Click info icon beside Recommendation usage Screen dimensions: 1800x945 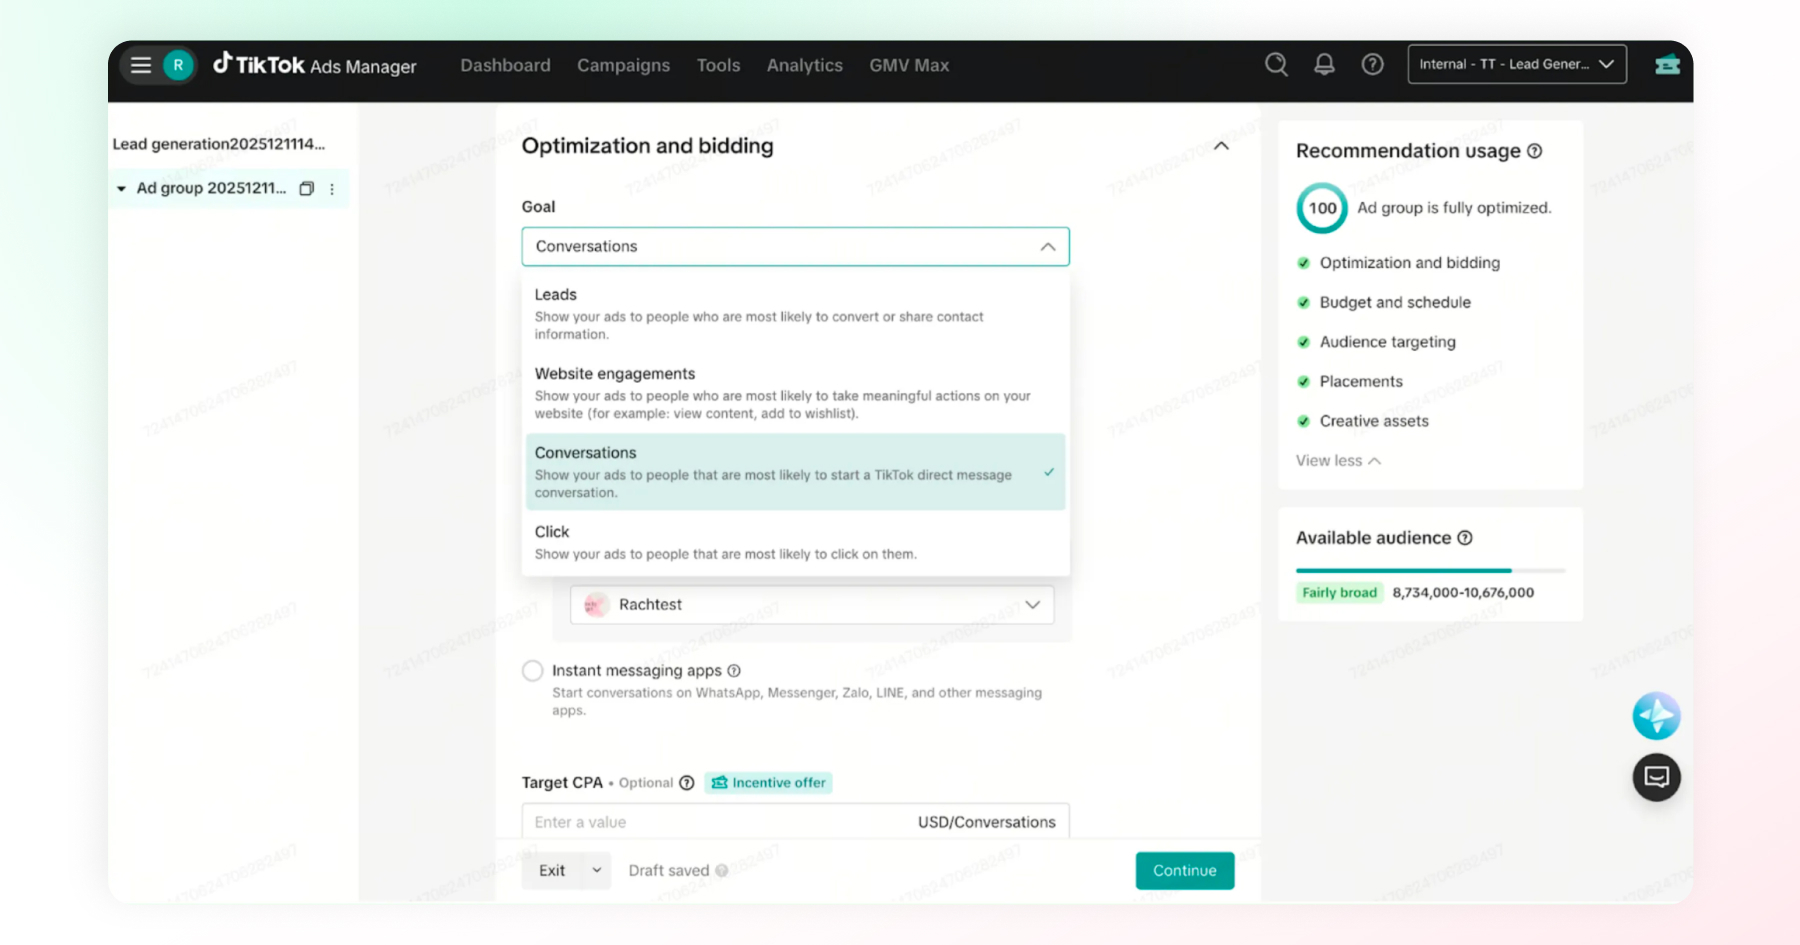1535,151
